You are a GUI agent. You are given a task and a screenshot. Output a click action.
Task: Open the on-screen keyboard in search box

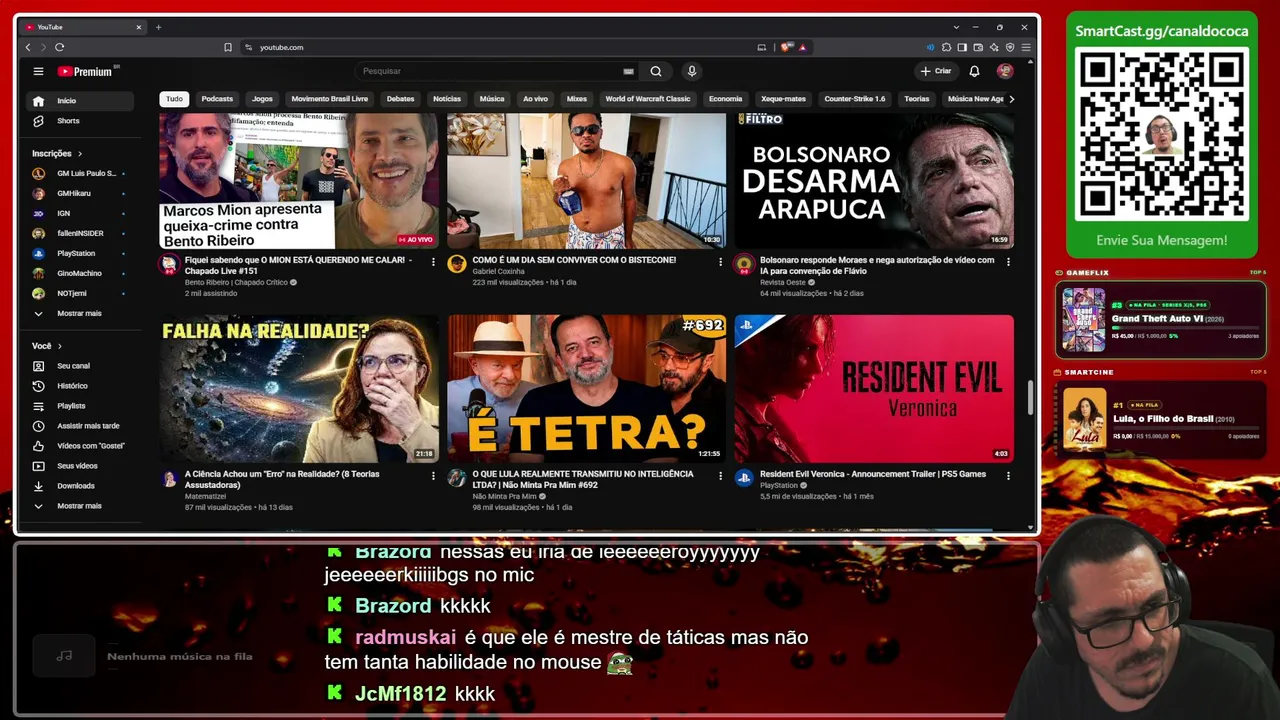(x=628, y=71)
